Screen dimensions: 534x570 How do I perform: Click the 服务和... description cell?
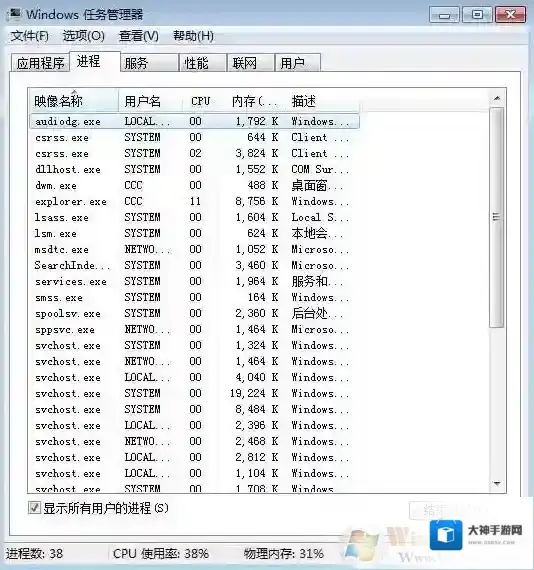[x=317, y=281]
